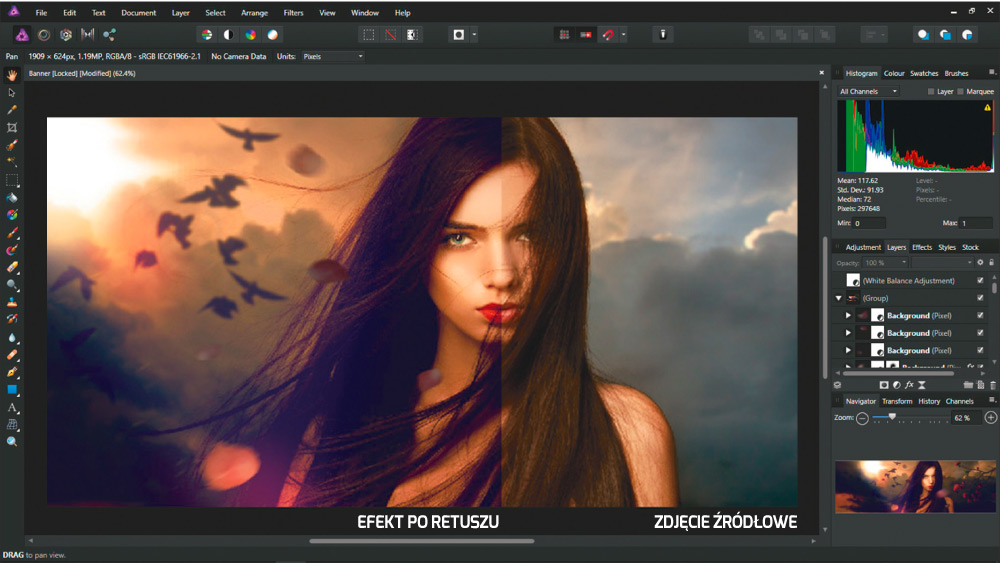Open the Assistant options icon
This screenshot has height=563, width=1000.
pyautogui.click(x=663, y=34)
